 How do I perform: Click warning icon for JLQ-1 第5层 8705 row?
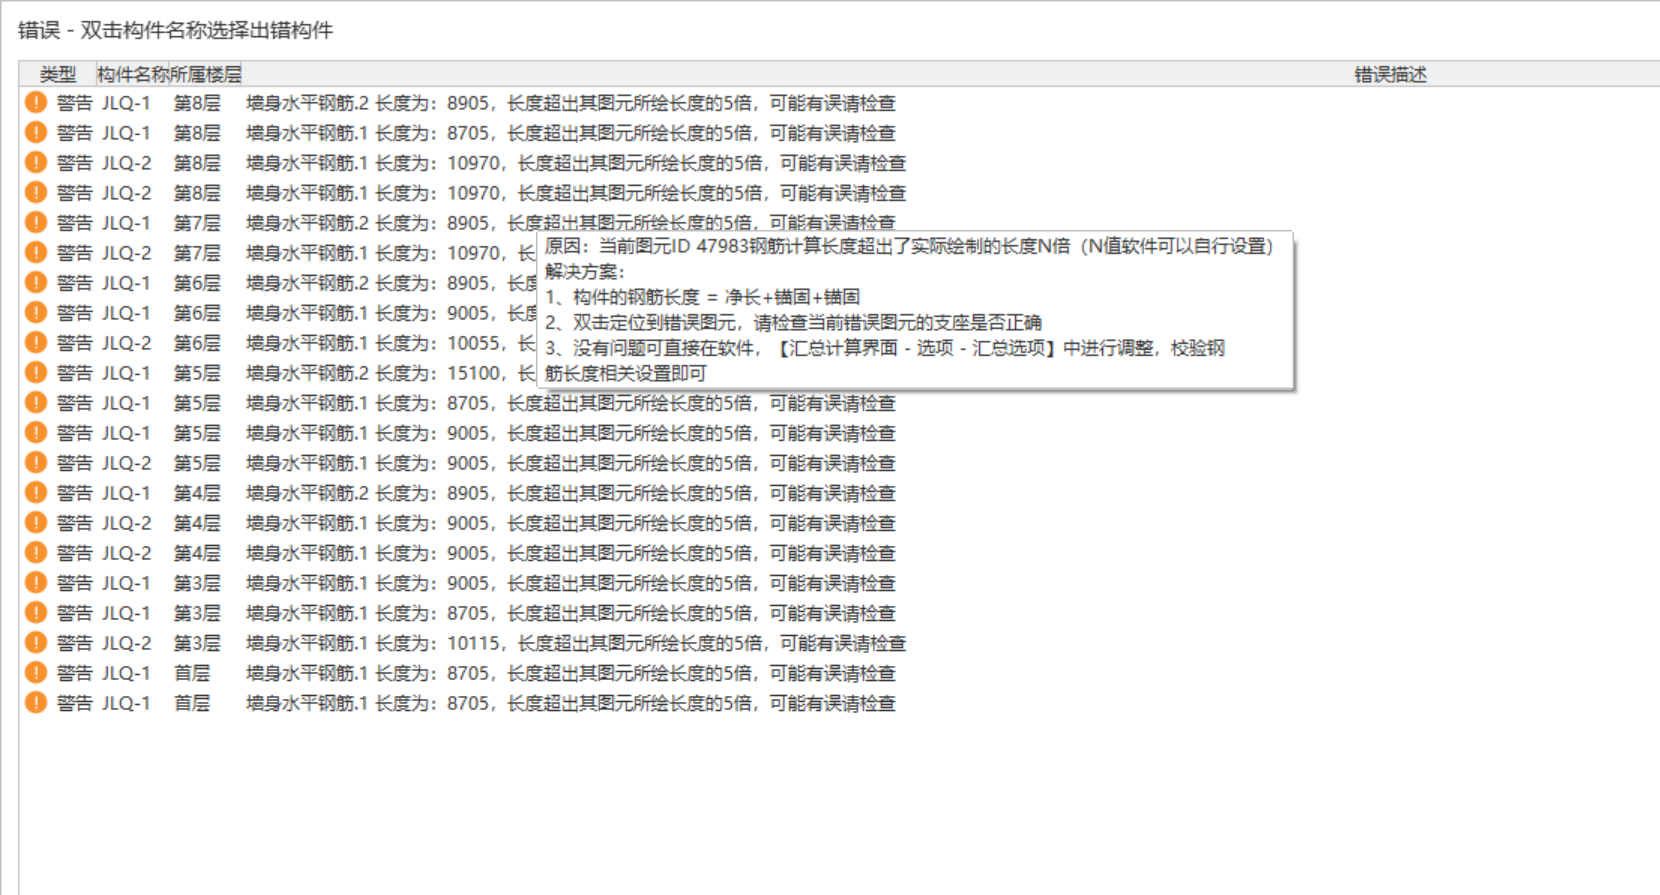[36, 403]
